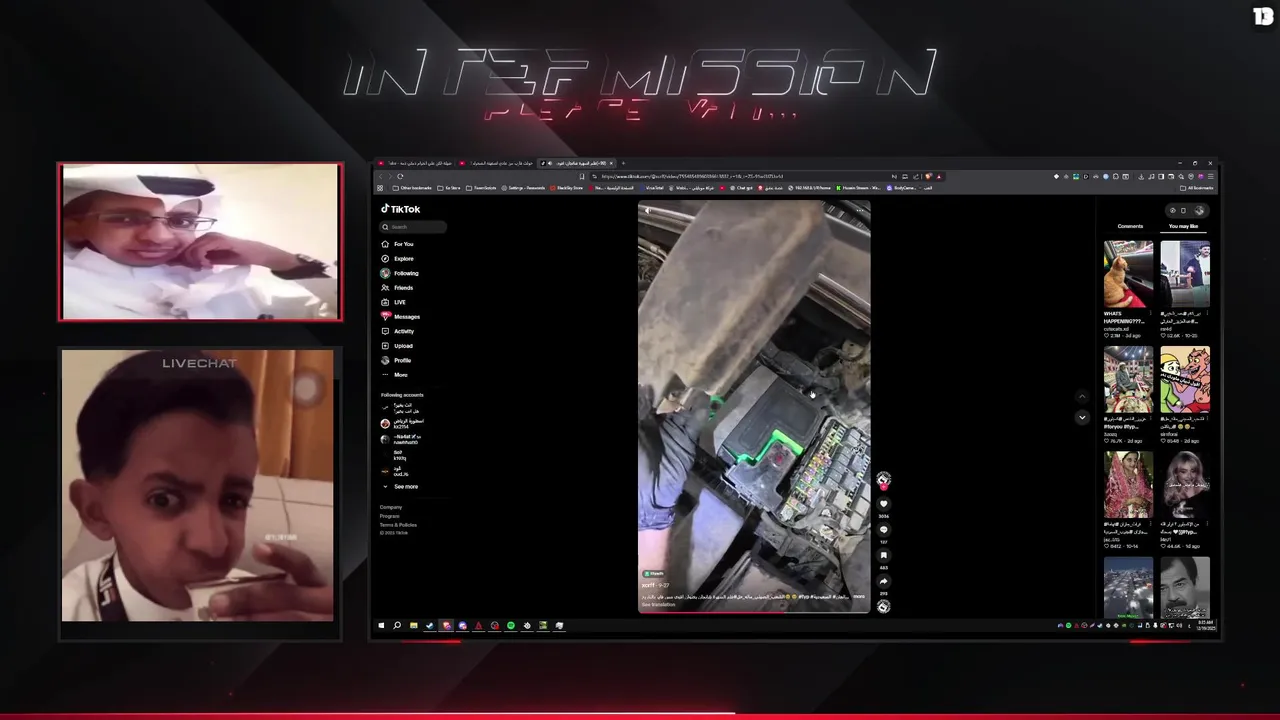Switch to the first browser tab
The height and width of the screenshot is (720, 1280).
[414, 163]
